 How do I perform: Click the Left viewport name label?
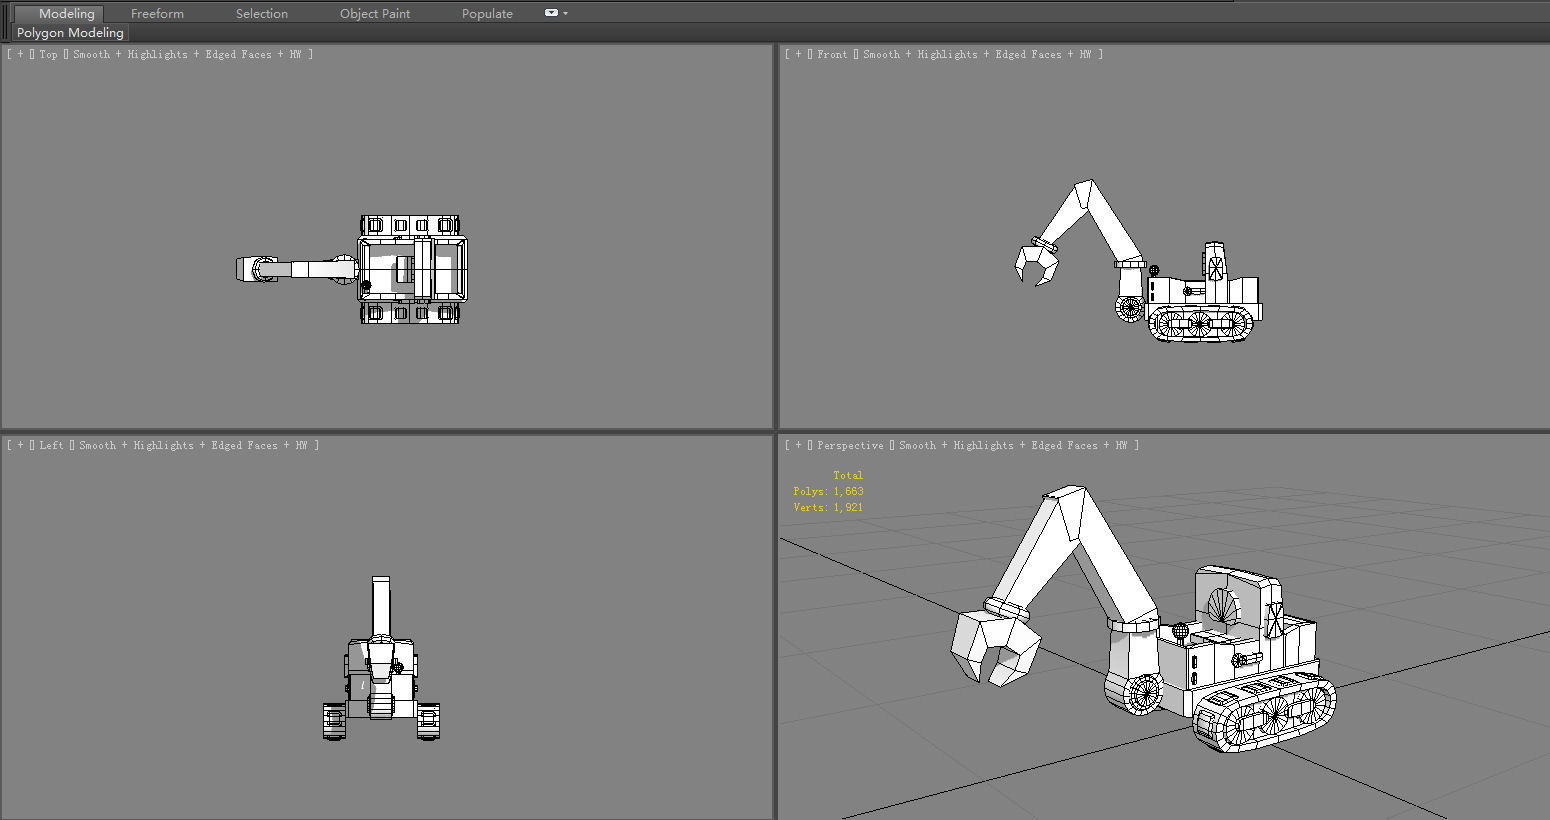pos(51,446)
